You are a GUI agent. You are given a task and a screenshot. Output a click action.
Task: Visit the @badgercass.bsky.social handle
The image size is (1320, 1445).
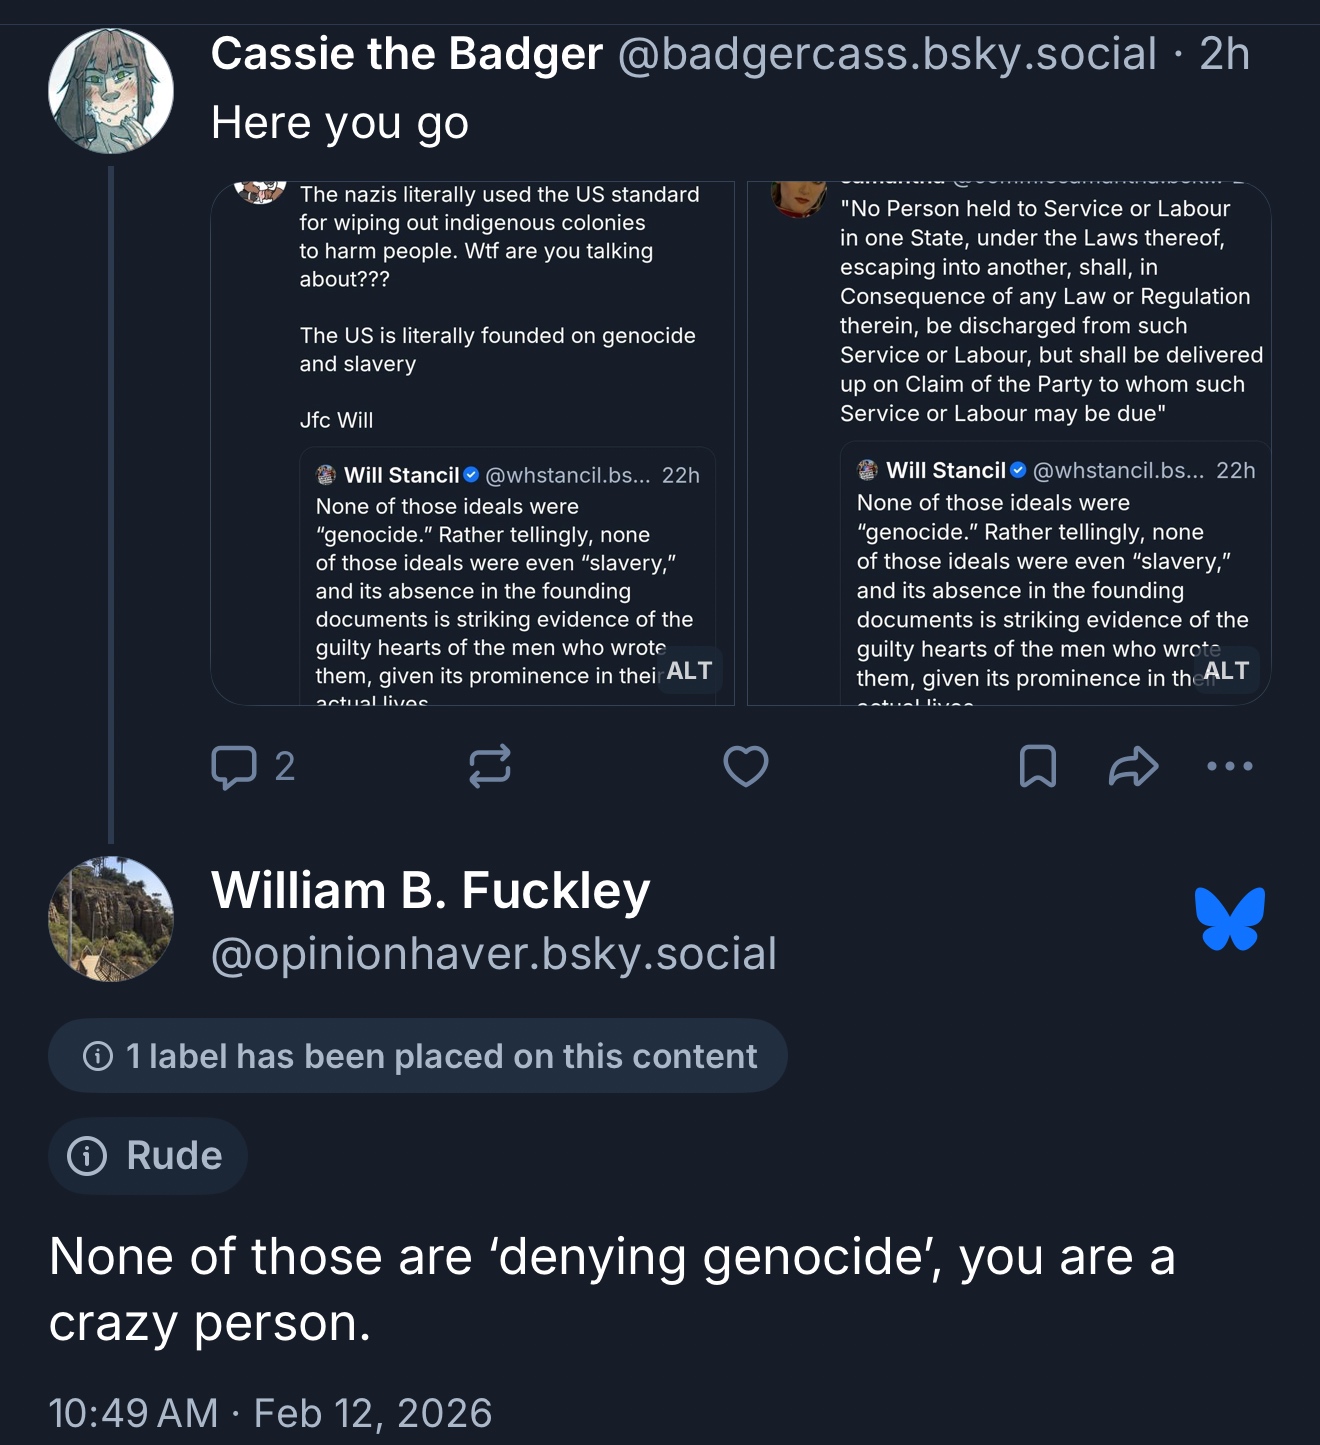887,54
